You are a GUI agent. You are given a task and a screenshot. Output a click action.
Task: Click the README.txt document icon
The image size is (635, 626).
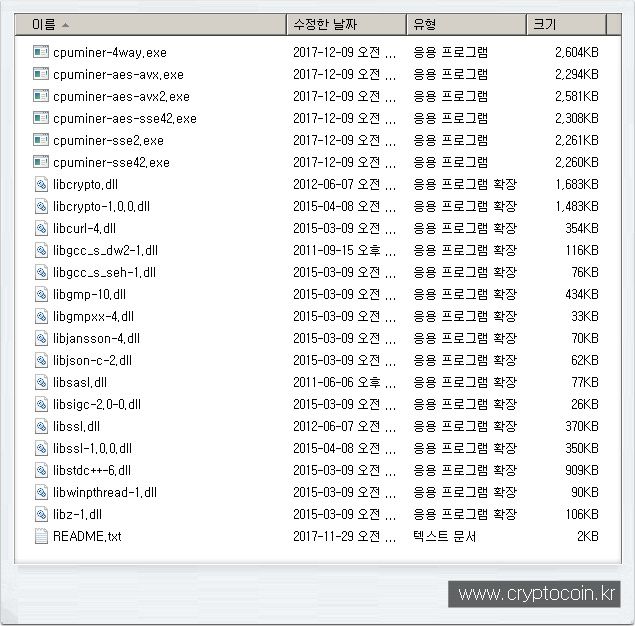point(41,536)
